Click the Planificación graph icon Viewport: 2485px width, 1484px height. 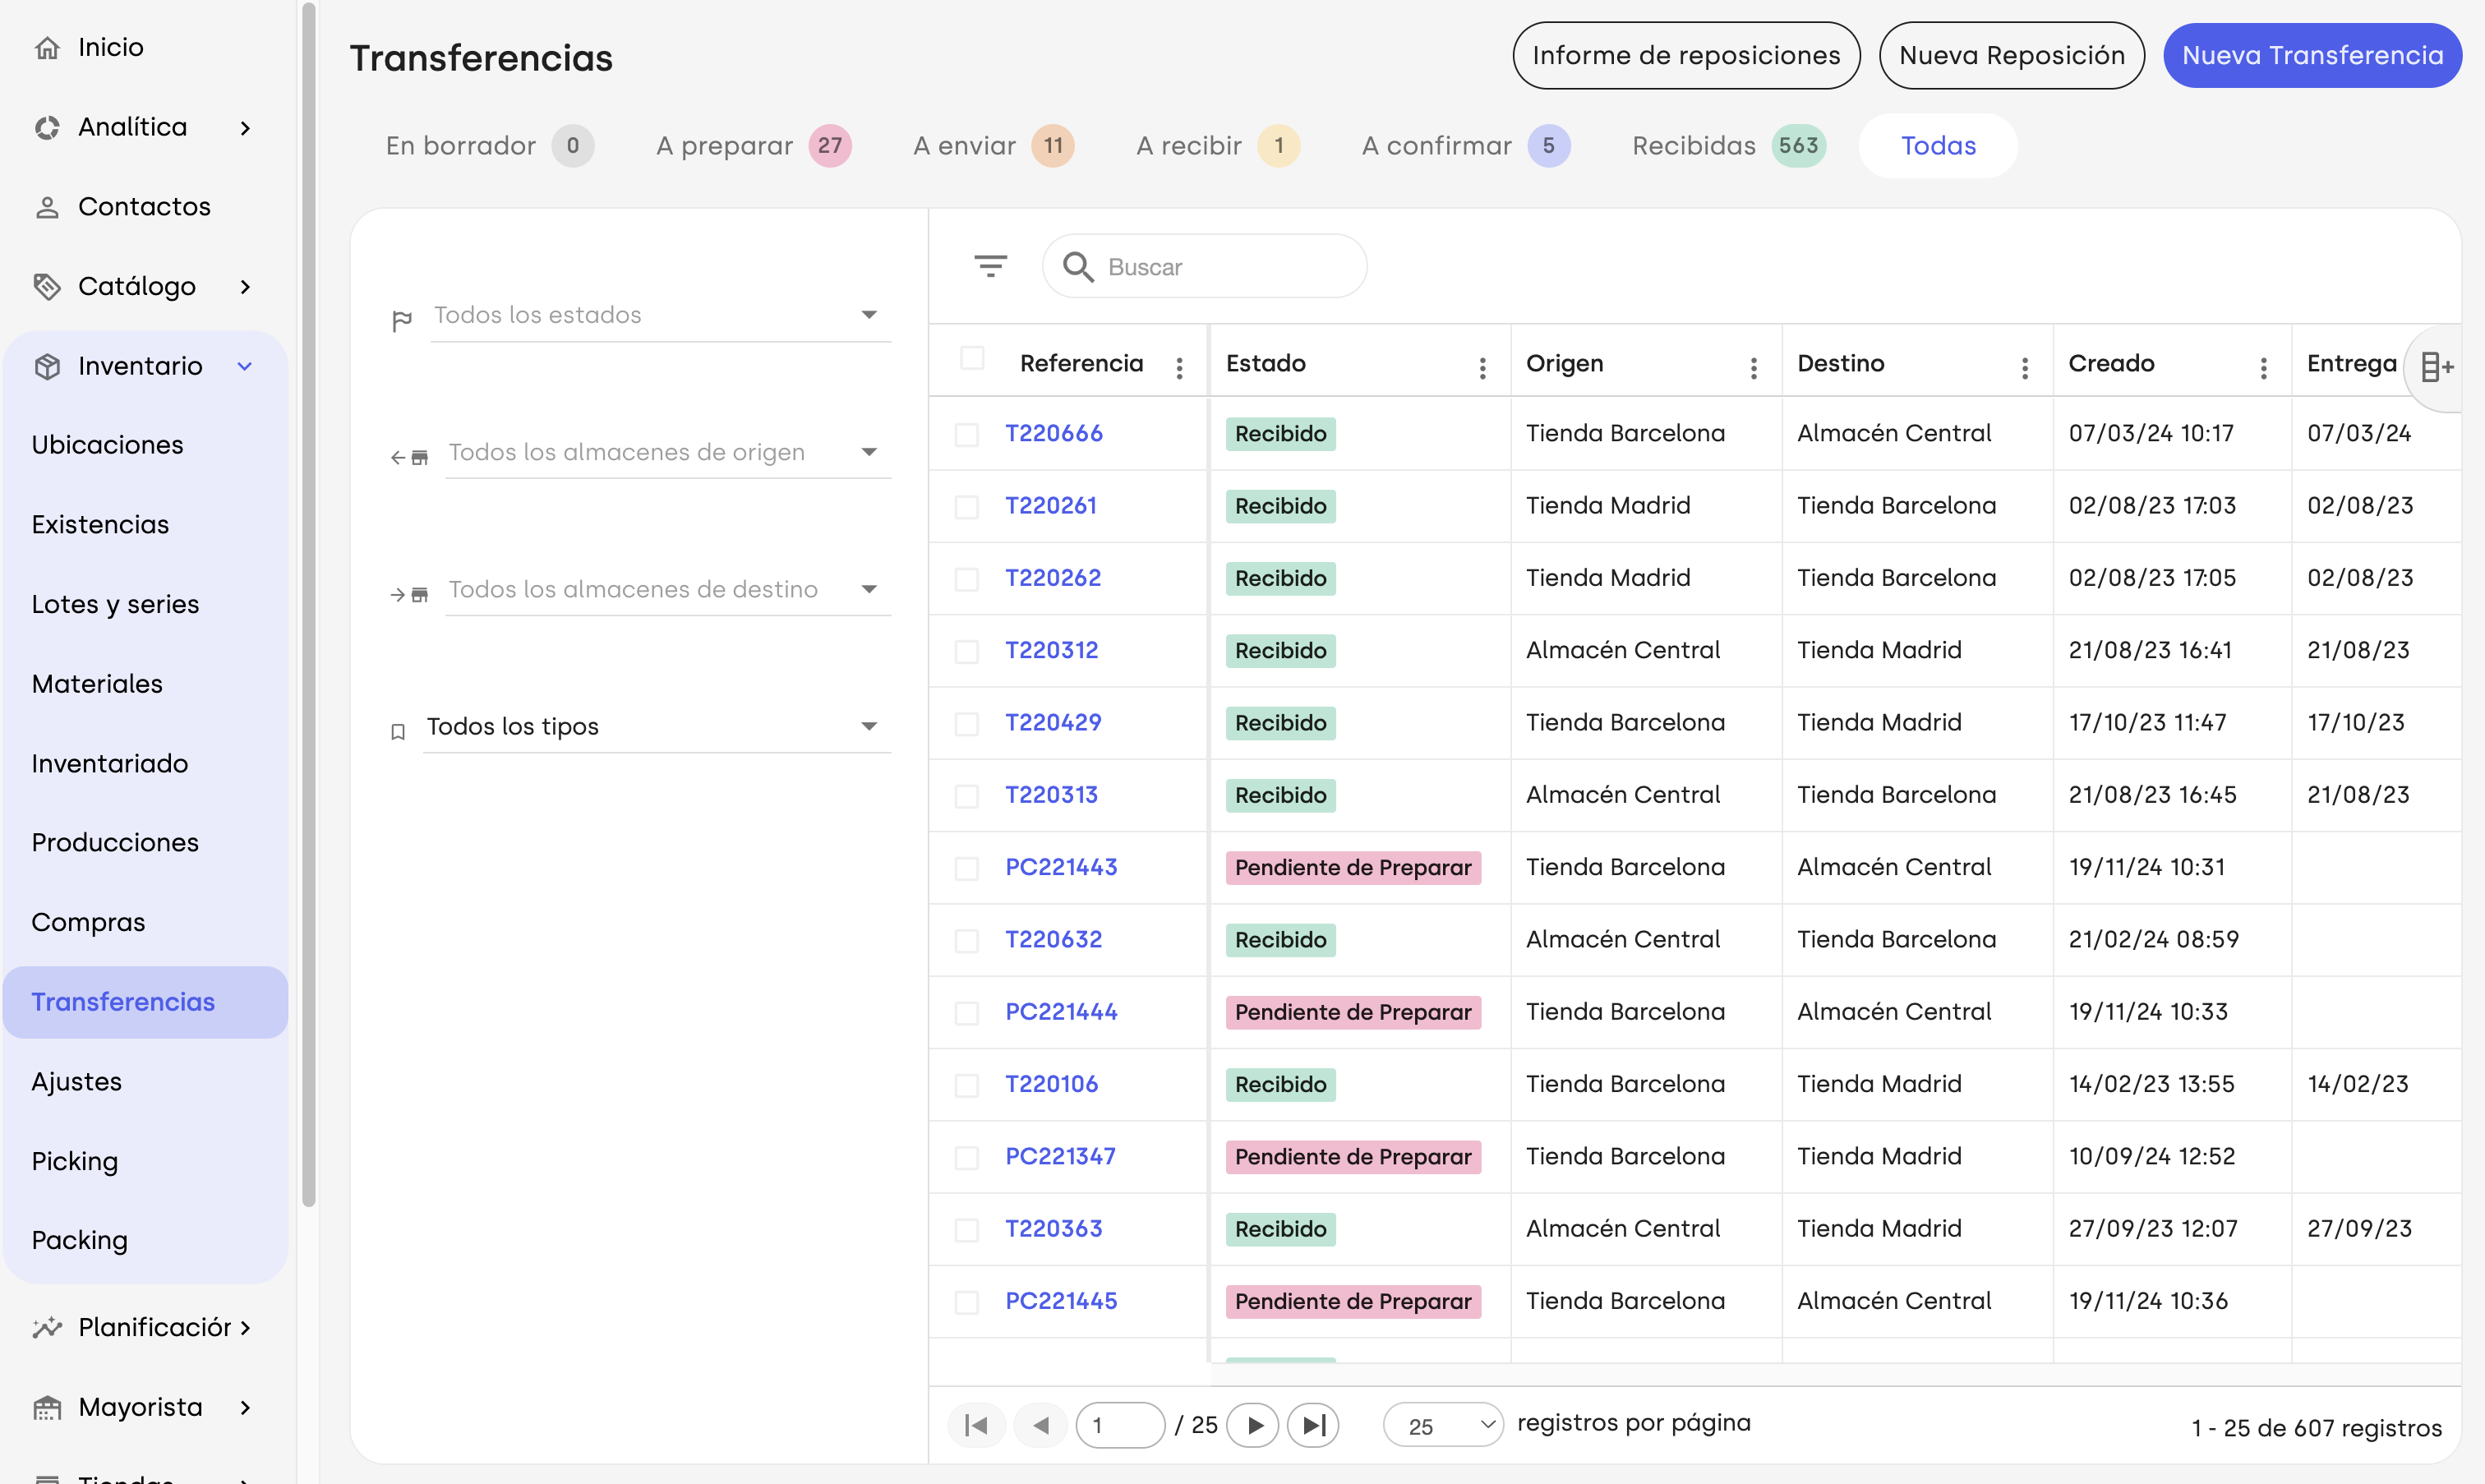(47, 1327)
